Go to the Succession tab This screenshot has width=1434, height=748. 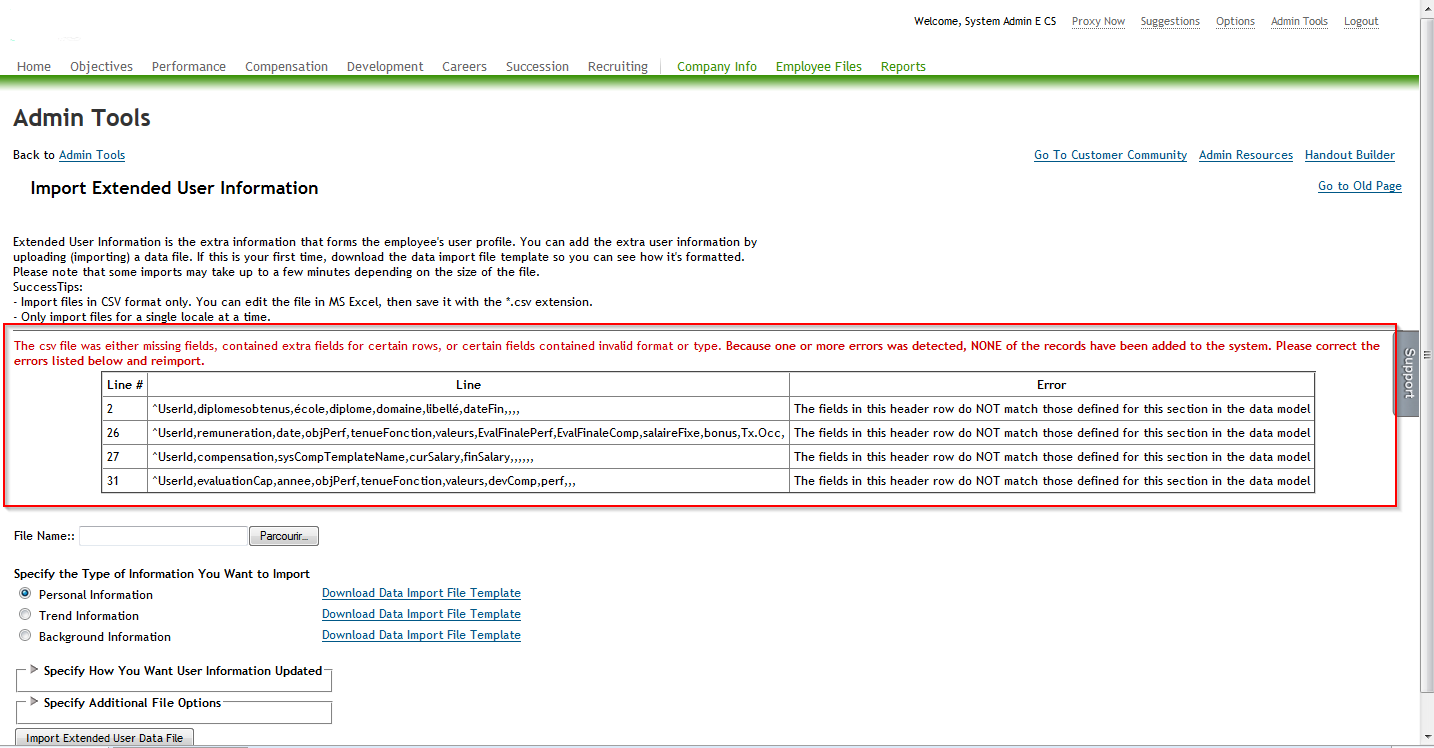pyautogui.click(x=537, y=67)
